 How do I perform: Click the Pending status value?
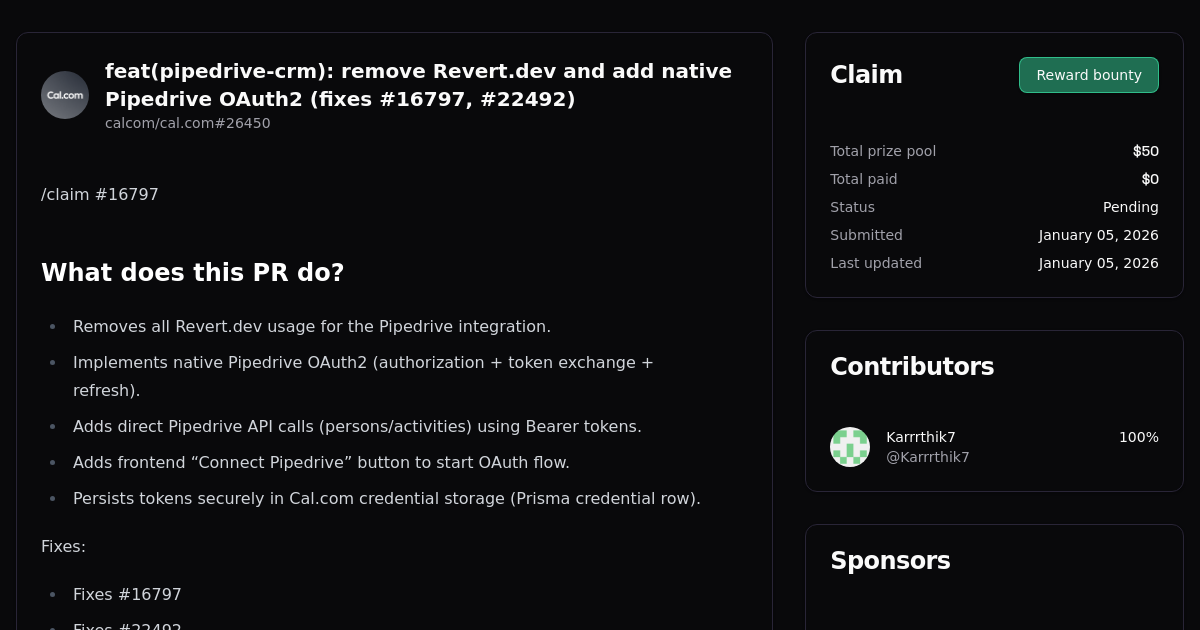click(1130, 207)
